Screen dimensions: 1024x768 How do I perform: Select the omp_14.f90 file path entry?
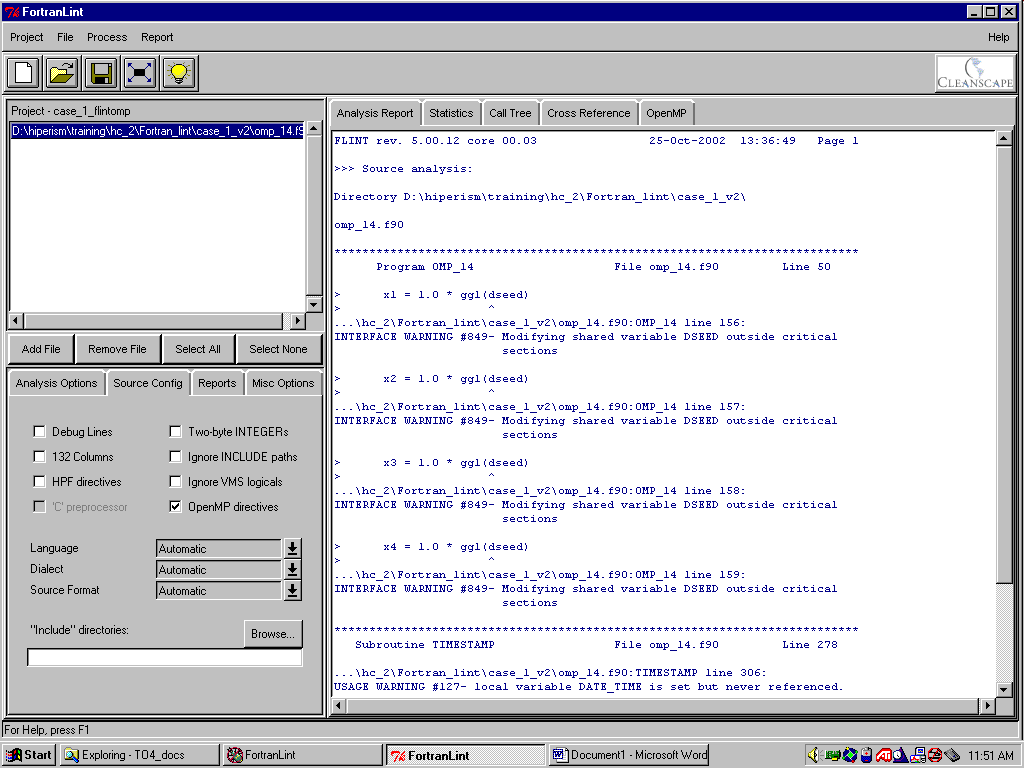click(157, 131)
